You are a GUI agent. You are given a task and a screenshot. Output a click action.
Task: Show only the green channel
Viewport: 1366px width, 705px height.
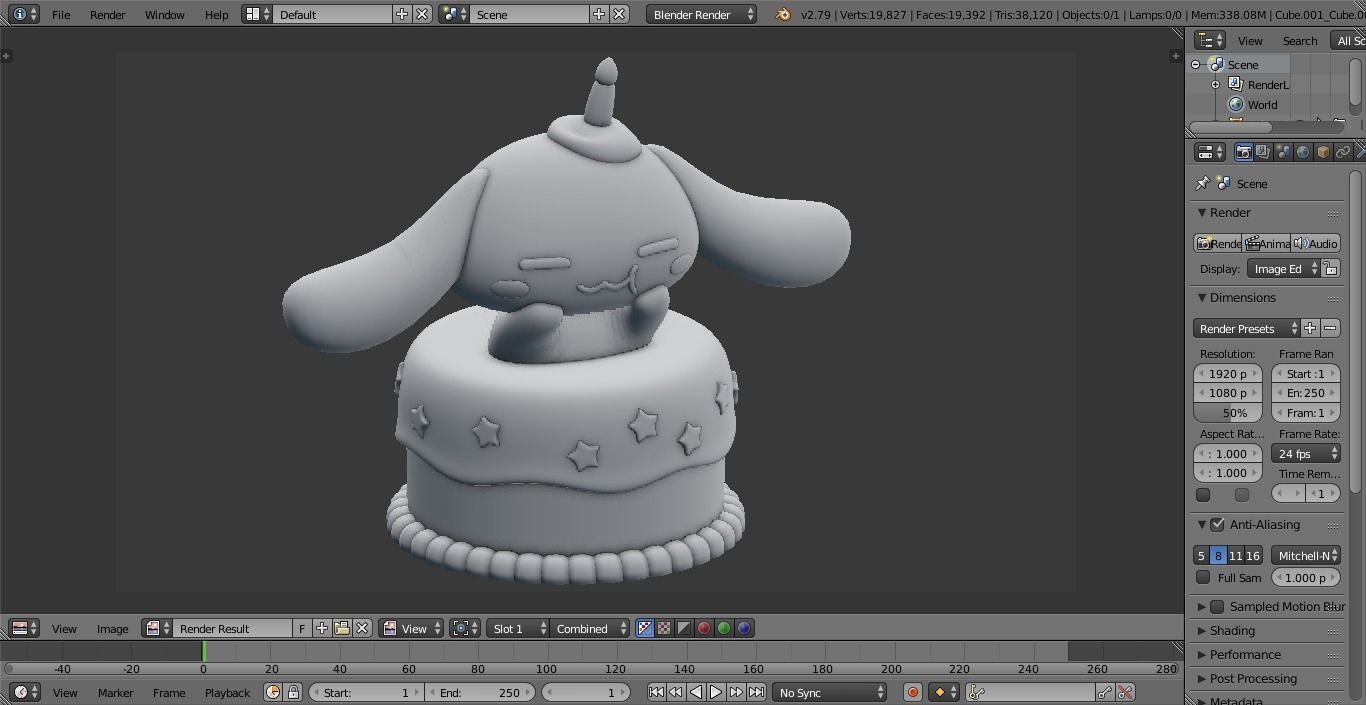coord(724,629)
